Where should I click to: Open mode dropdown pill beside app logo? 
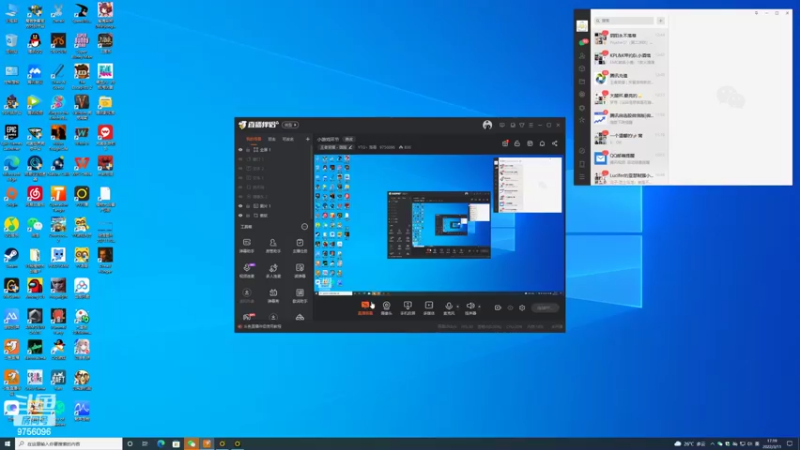point(290,125)
